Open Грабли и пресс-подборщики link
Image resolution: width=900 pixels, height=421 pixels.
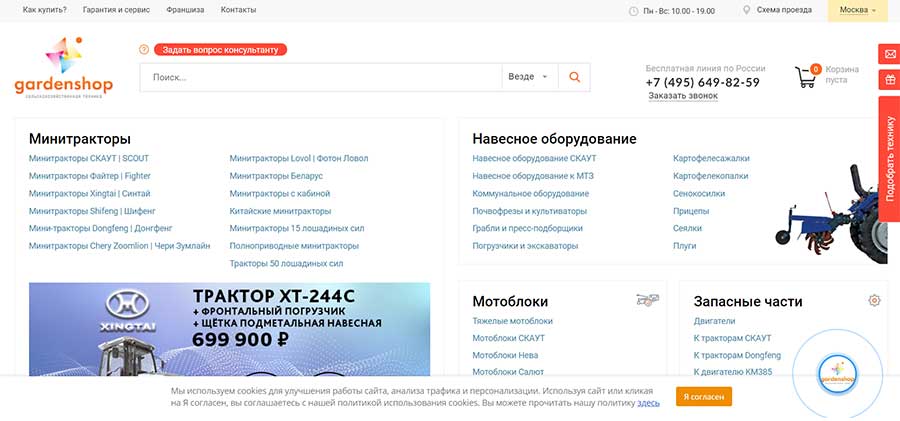527,228
